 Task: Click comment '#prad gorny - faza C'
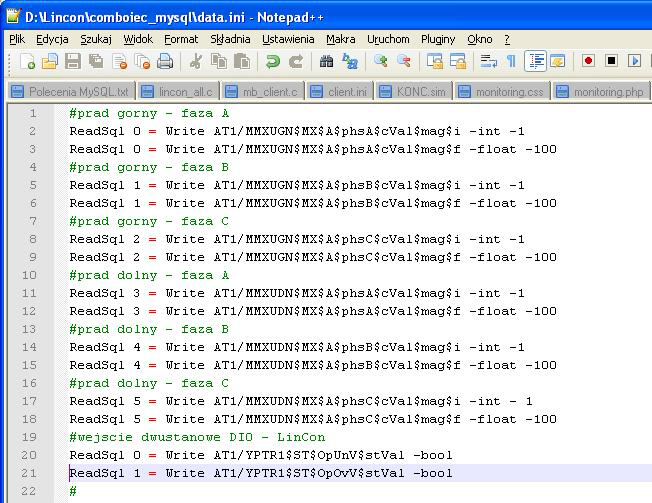click(149, 221)
